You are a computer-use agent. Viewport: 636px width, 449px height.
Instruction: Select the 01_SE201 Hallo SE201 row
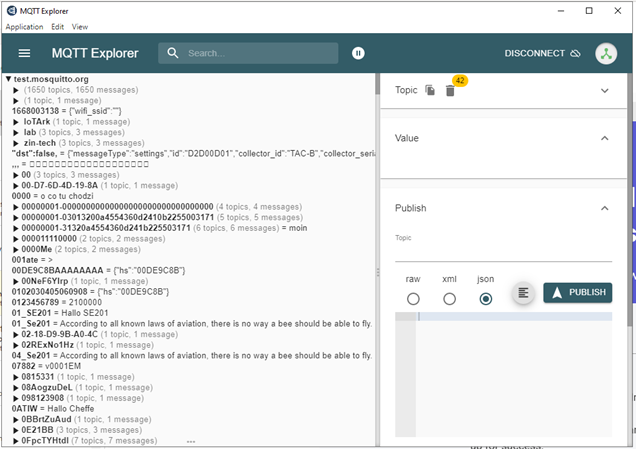point(60,313)
